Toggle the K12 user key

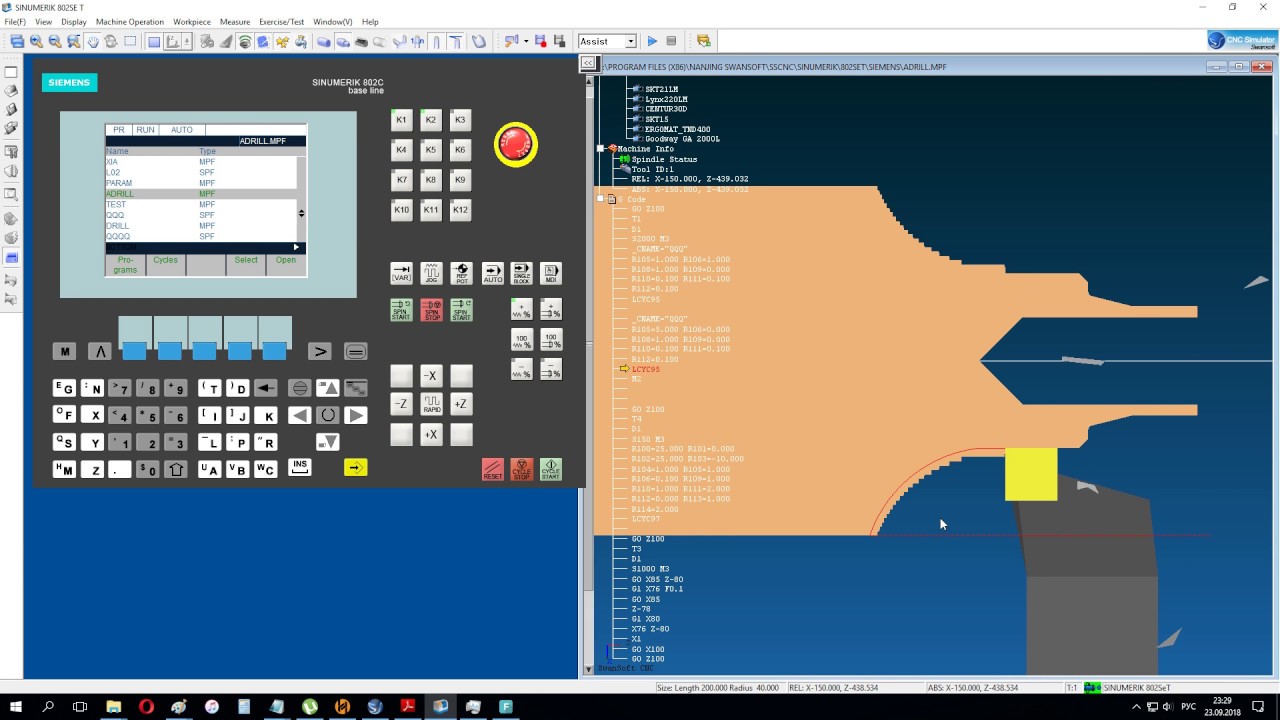click(460, 210)
